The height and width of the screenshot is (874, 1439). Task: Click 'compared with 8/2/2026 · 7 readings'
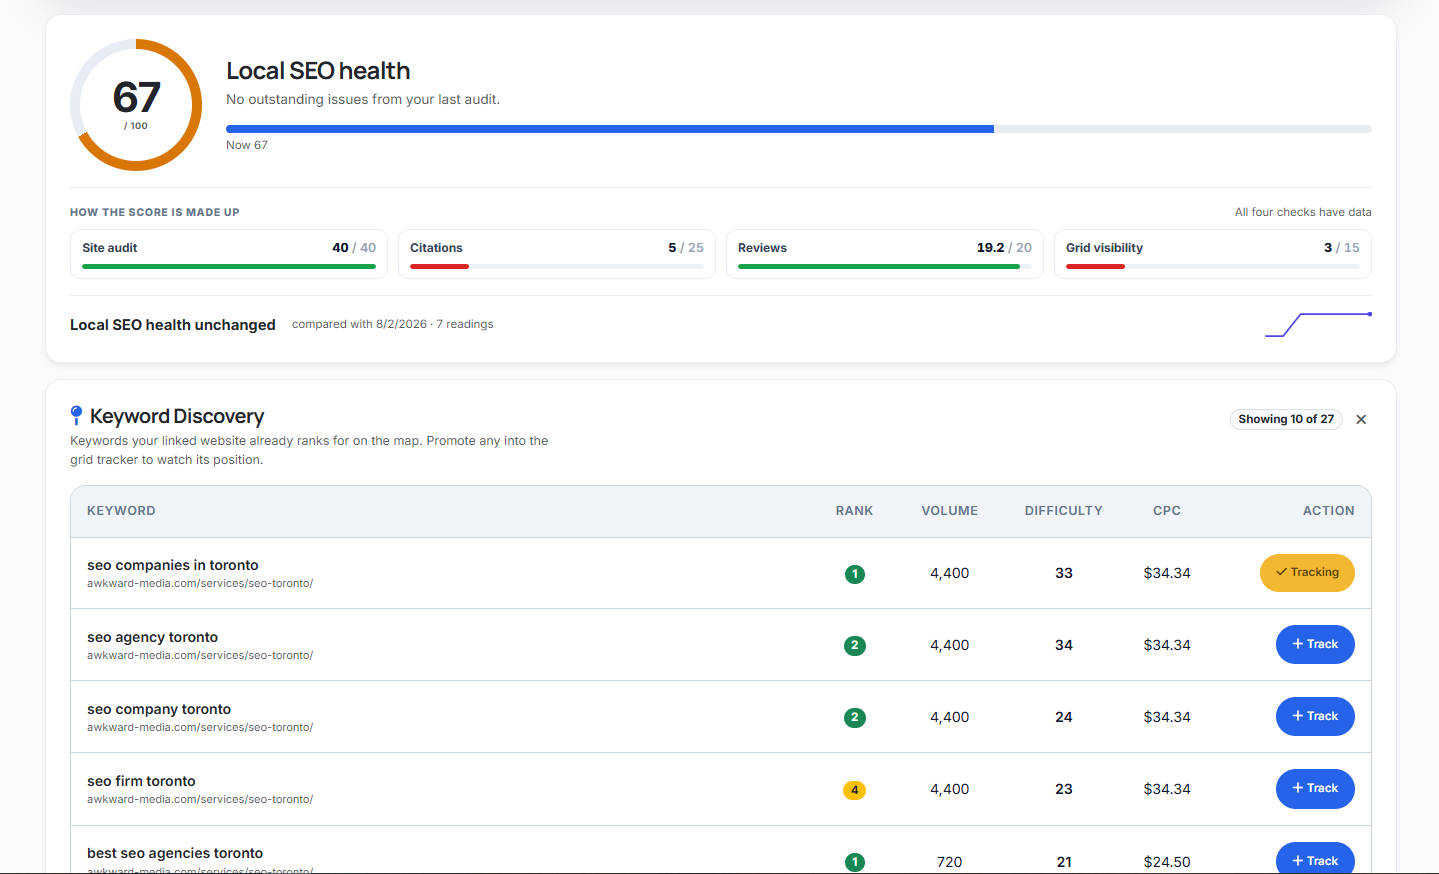pyautogui.click(x=393, y=324)
